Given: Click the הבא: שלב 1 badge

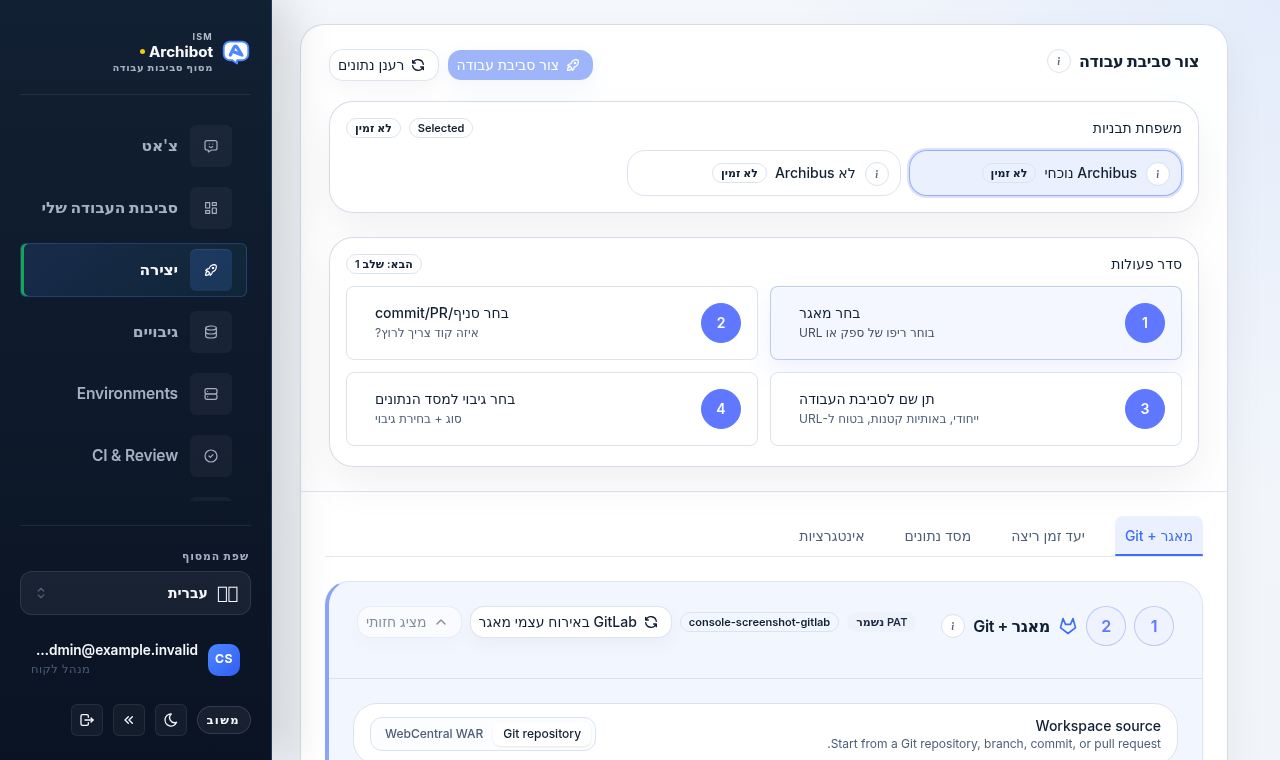Looking at the screenshot, I should click(x=384, y=264).
